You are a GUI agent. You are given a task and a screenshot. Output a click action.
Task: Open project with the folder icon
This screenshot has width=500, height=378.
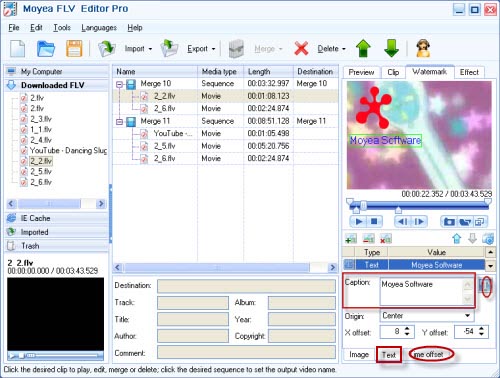click(x=46, y=49)
